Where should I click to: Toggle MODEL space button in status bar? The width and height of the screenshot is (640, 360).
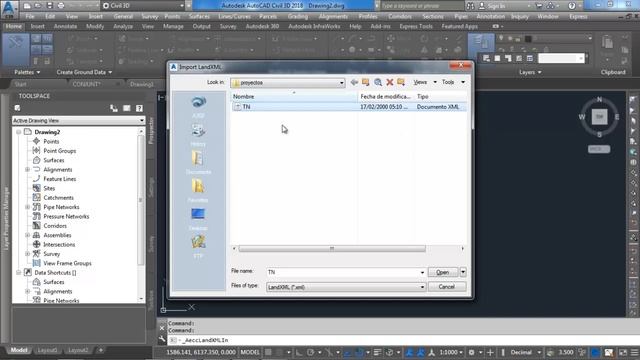(x=249, y=352)
